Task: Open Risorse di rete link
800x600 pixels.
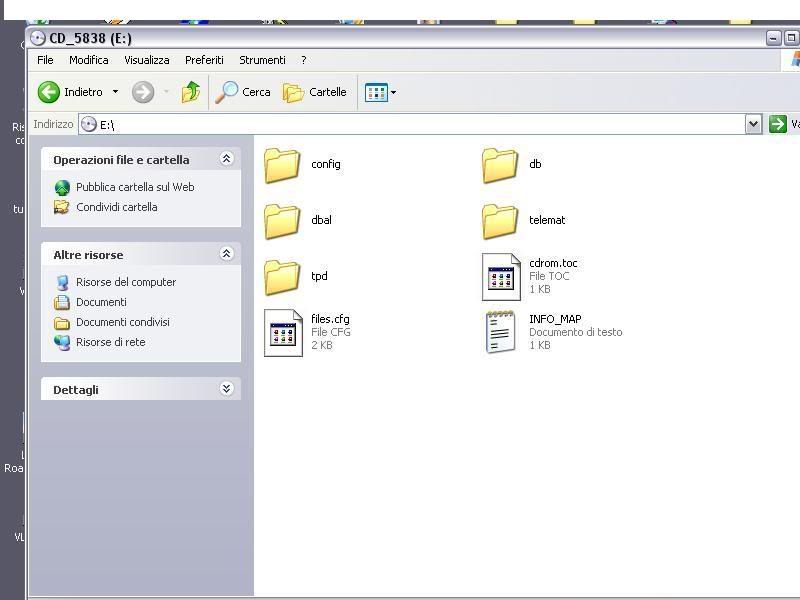Action: pos(111,342)
